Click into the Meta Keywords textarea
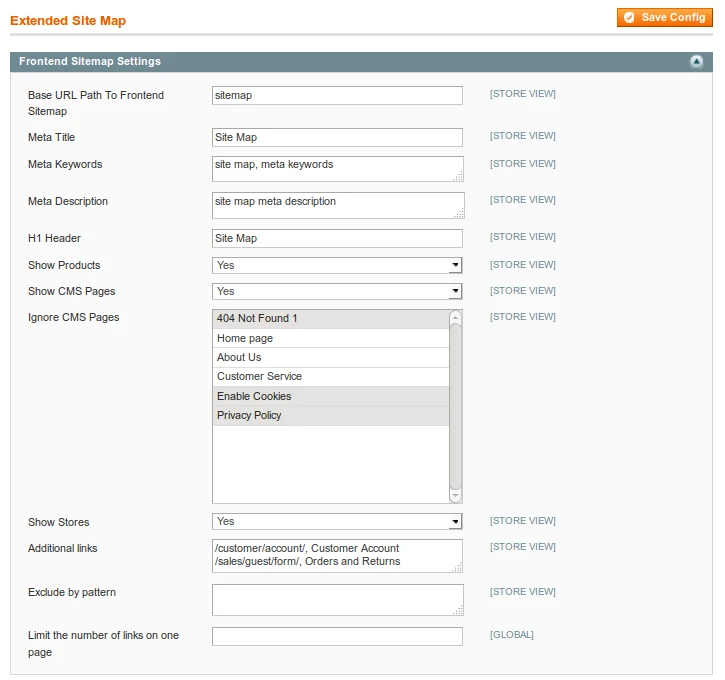Image resolution: width=725 pixels, height=680 pixels. click(x=337, y=168)
